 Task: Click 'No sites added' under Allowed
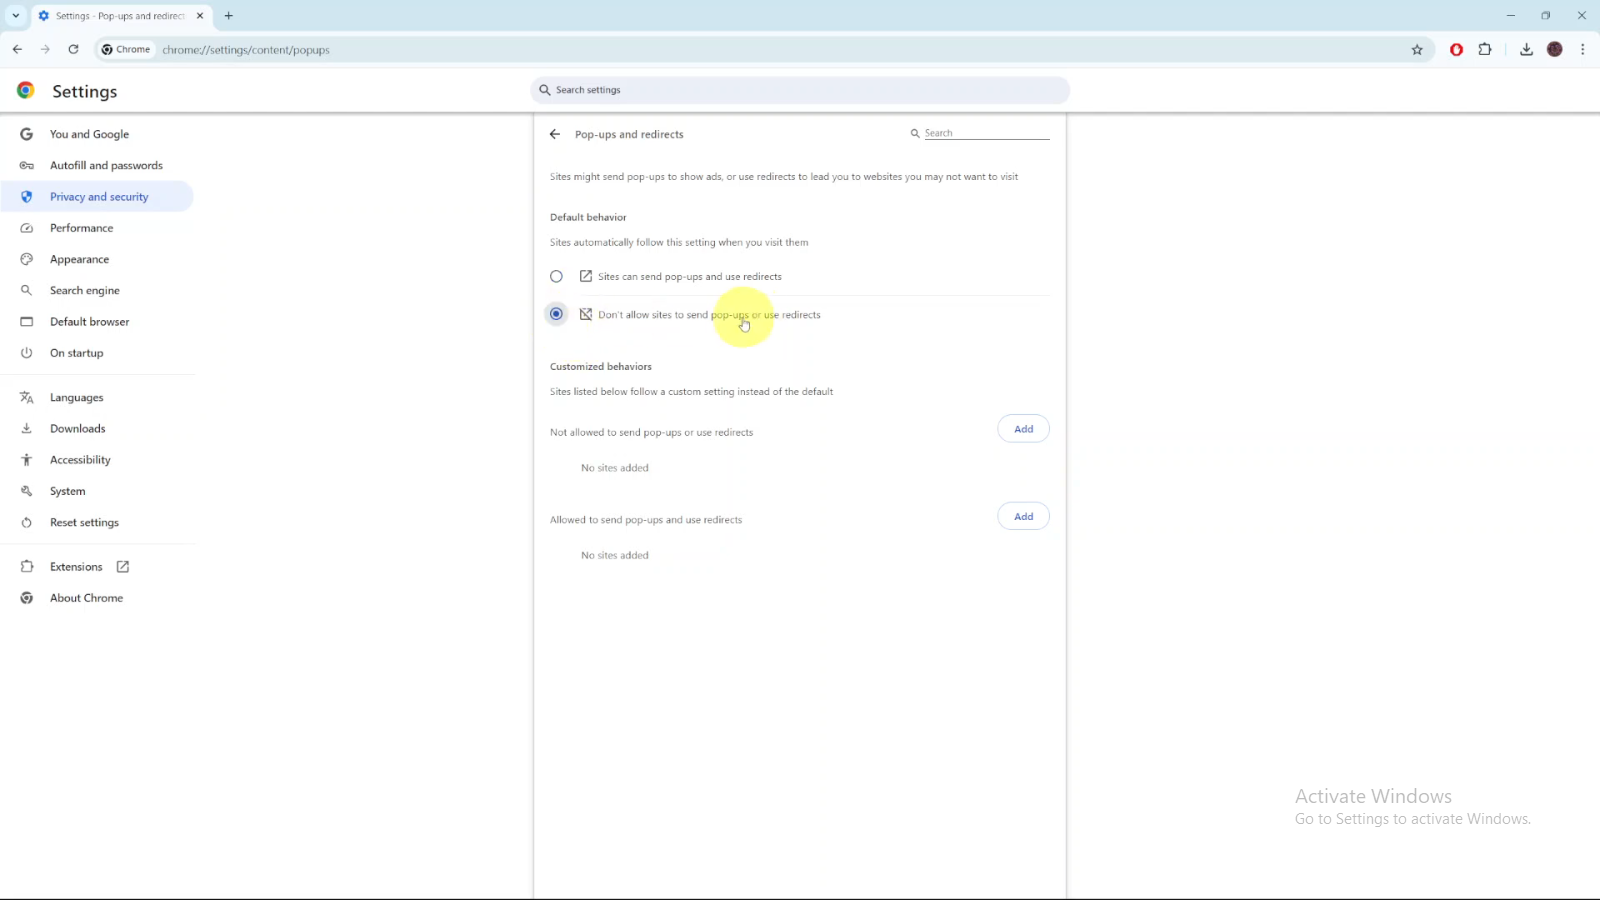tap(615, 556)
